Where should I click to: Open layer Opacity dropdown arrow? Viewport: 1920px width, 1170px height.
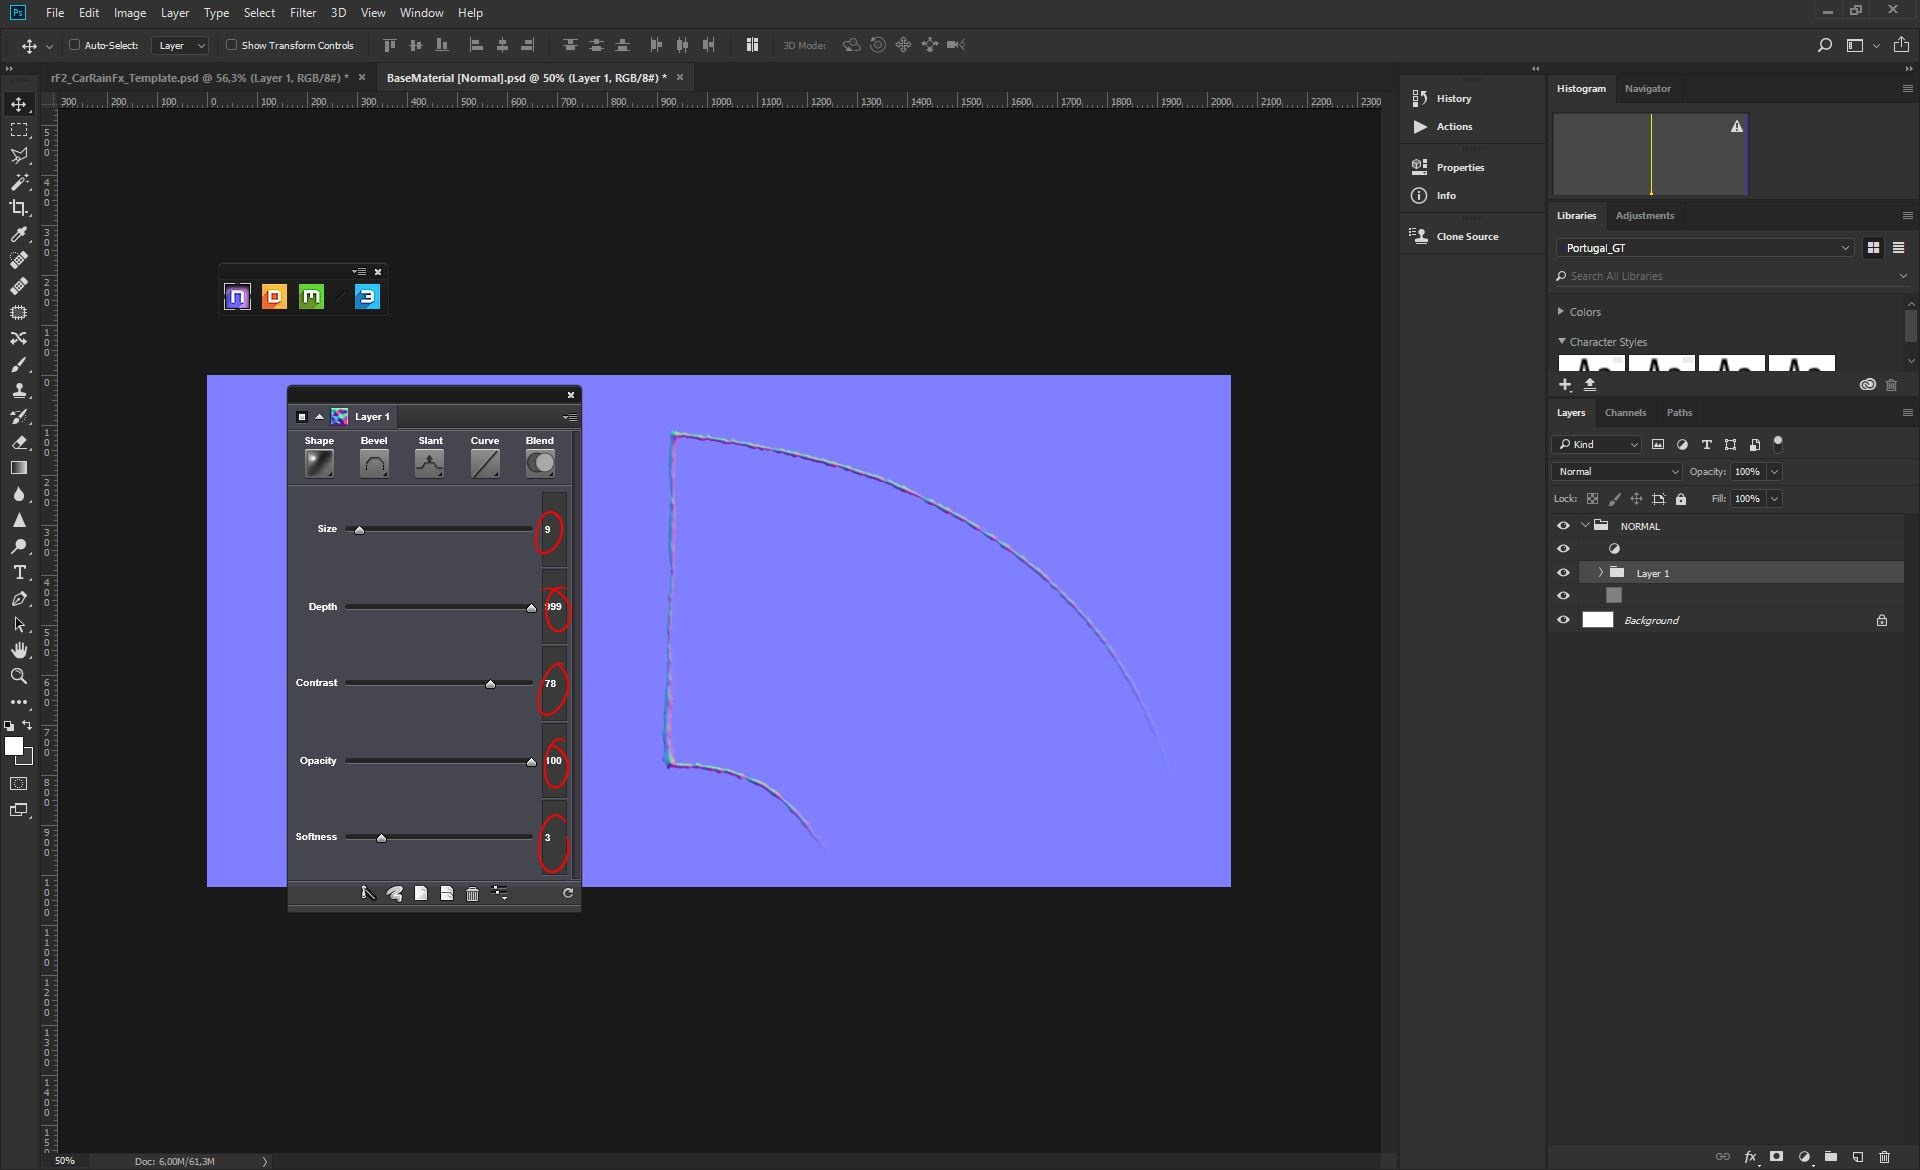click(1774, 472)
